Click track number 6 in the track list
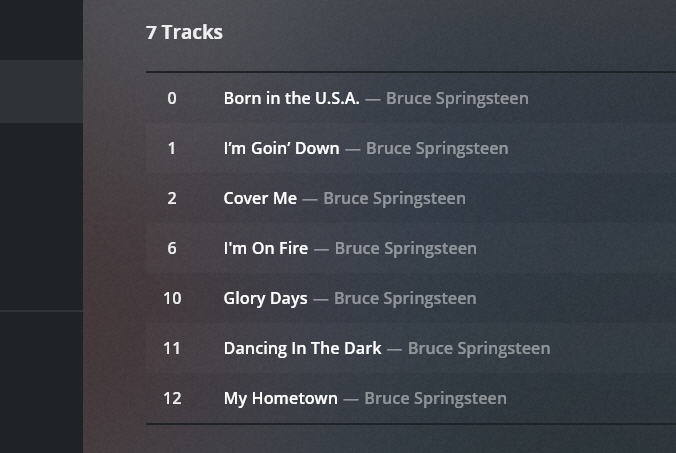The width and height of the screenshot is (676, 453). (x=172, y=248)
